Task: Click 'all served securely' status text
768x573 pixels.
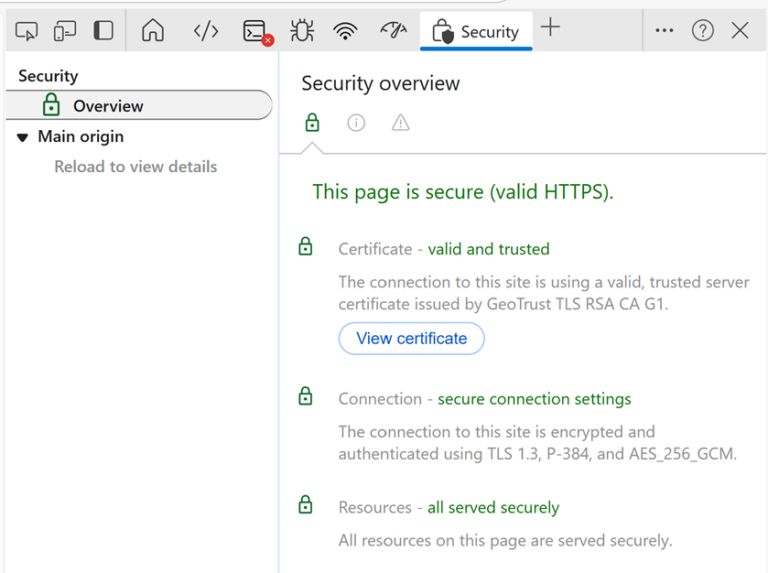Action: click(493, 507)
